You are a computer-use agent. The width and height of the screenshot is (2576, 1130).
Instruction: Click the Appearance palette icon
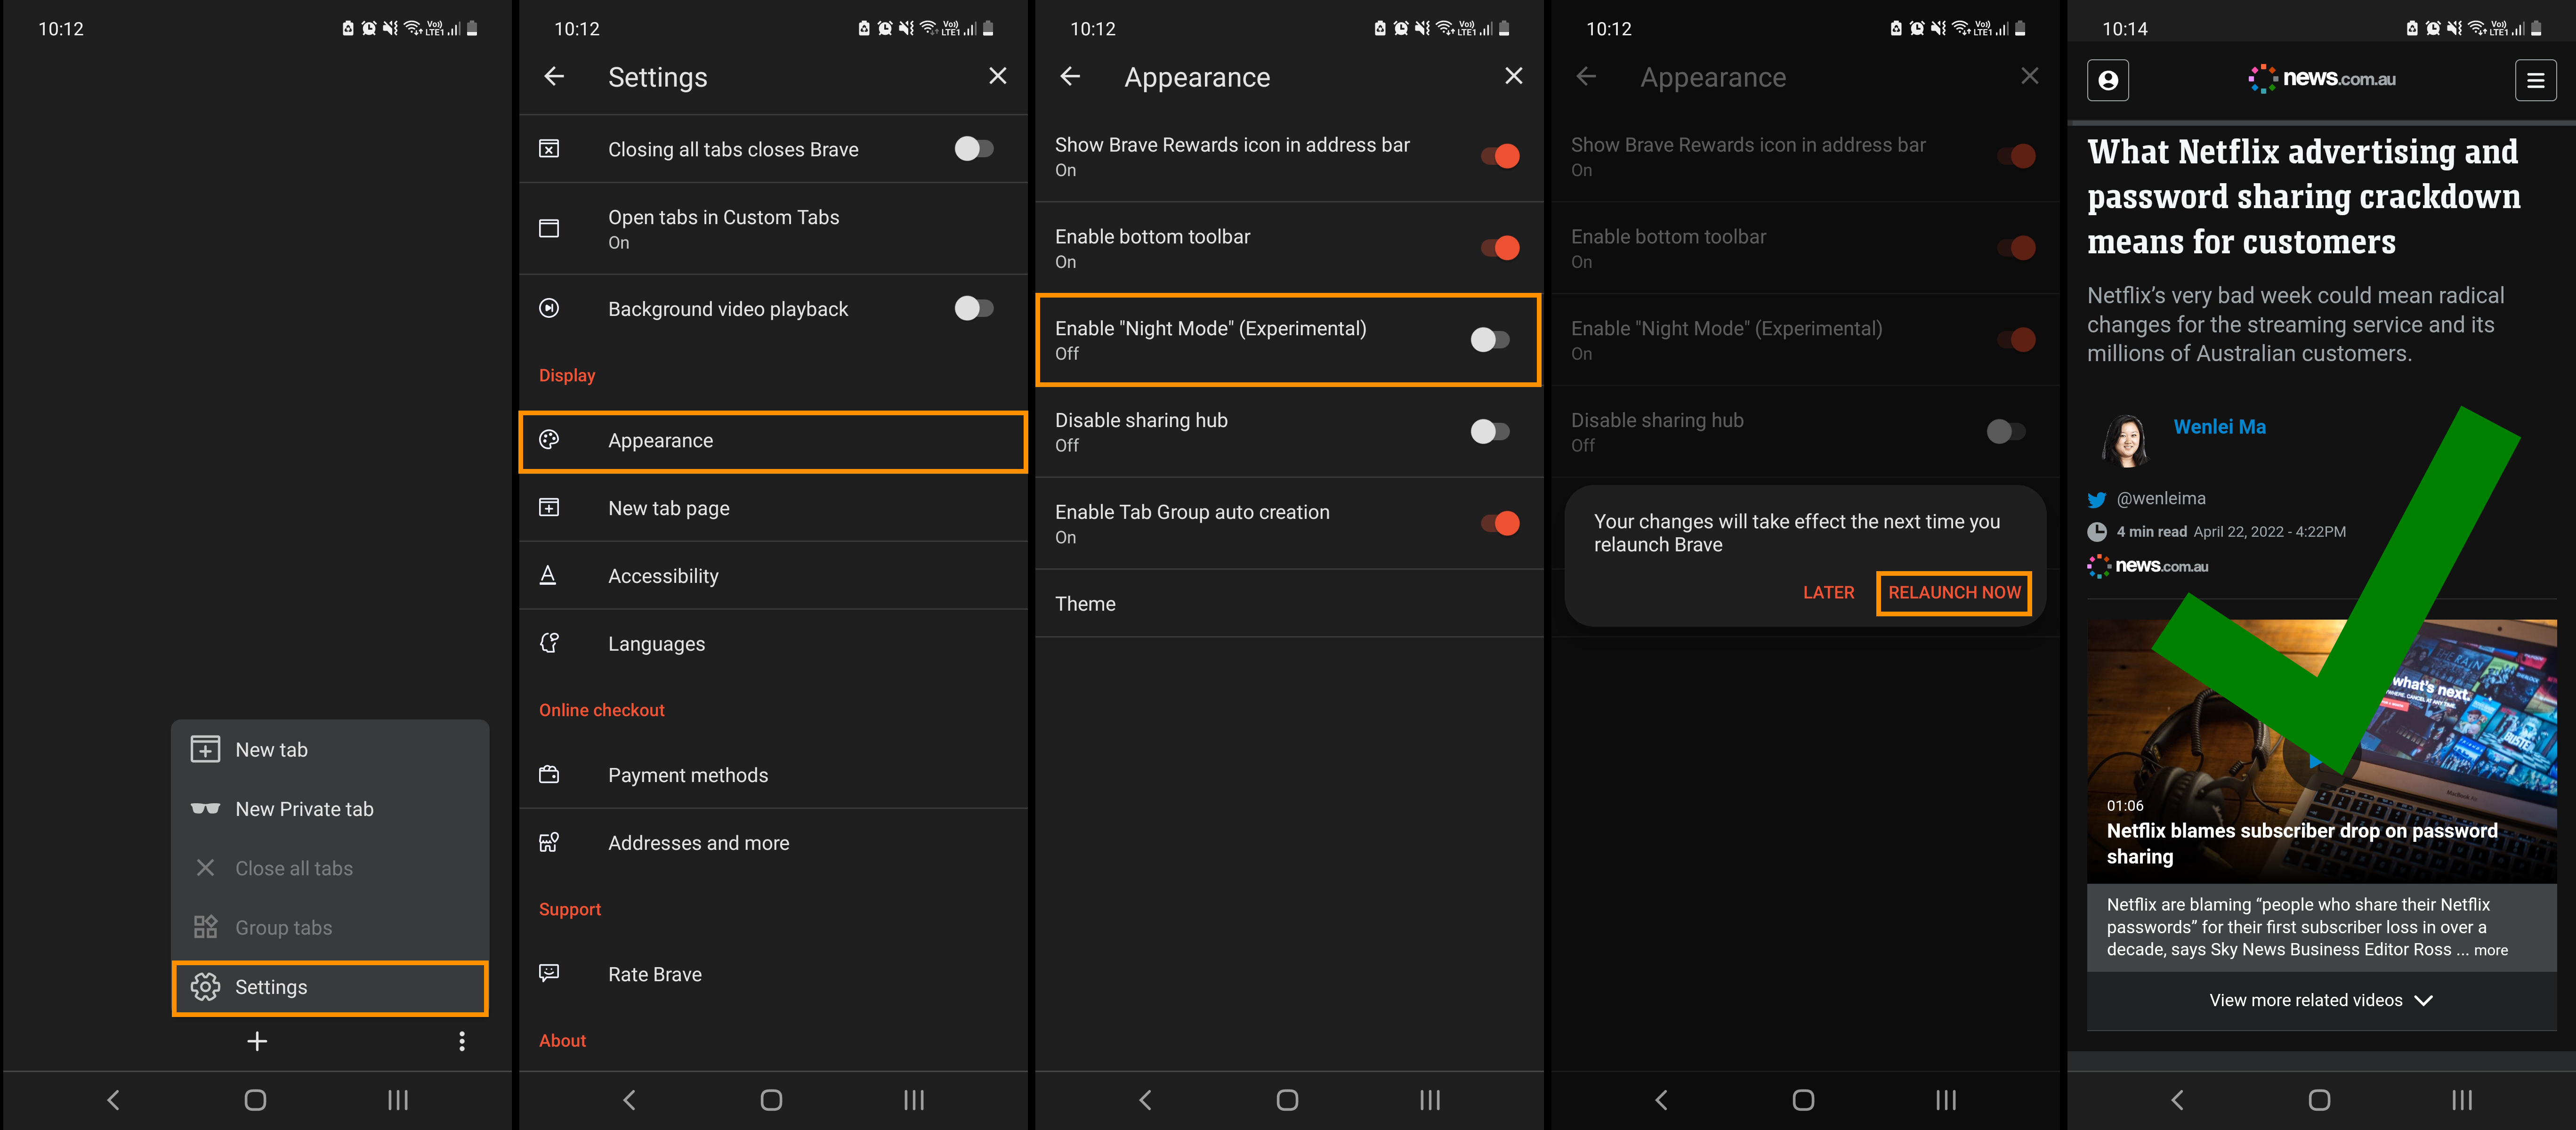point(549,440)
